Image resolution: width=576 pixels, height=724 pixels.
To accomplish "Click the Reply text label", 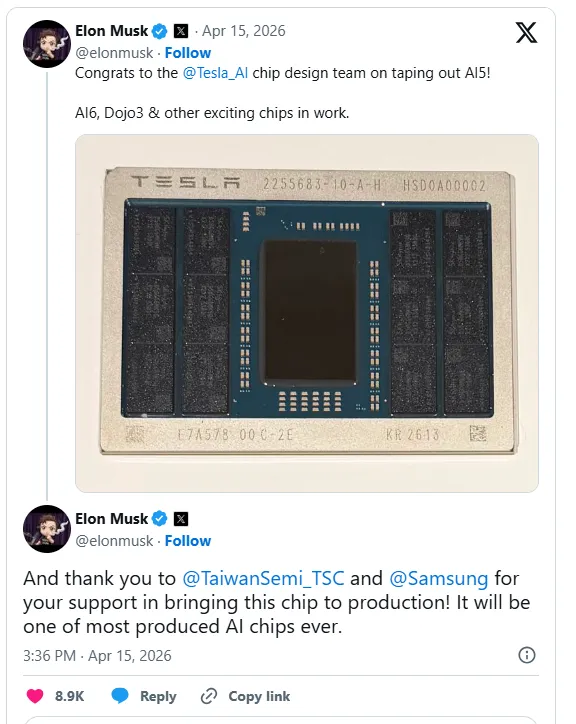I will [158, 696].
